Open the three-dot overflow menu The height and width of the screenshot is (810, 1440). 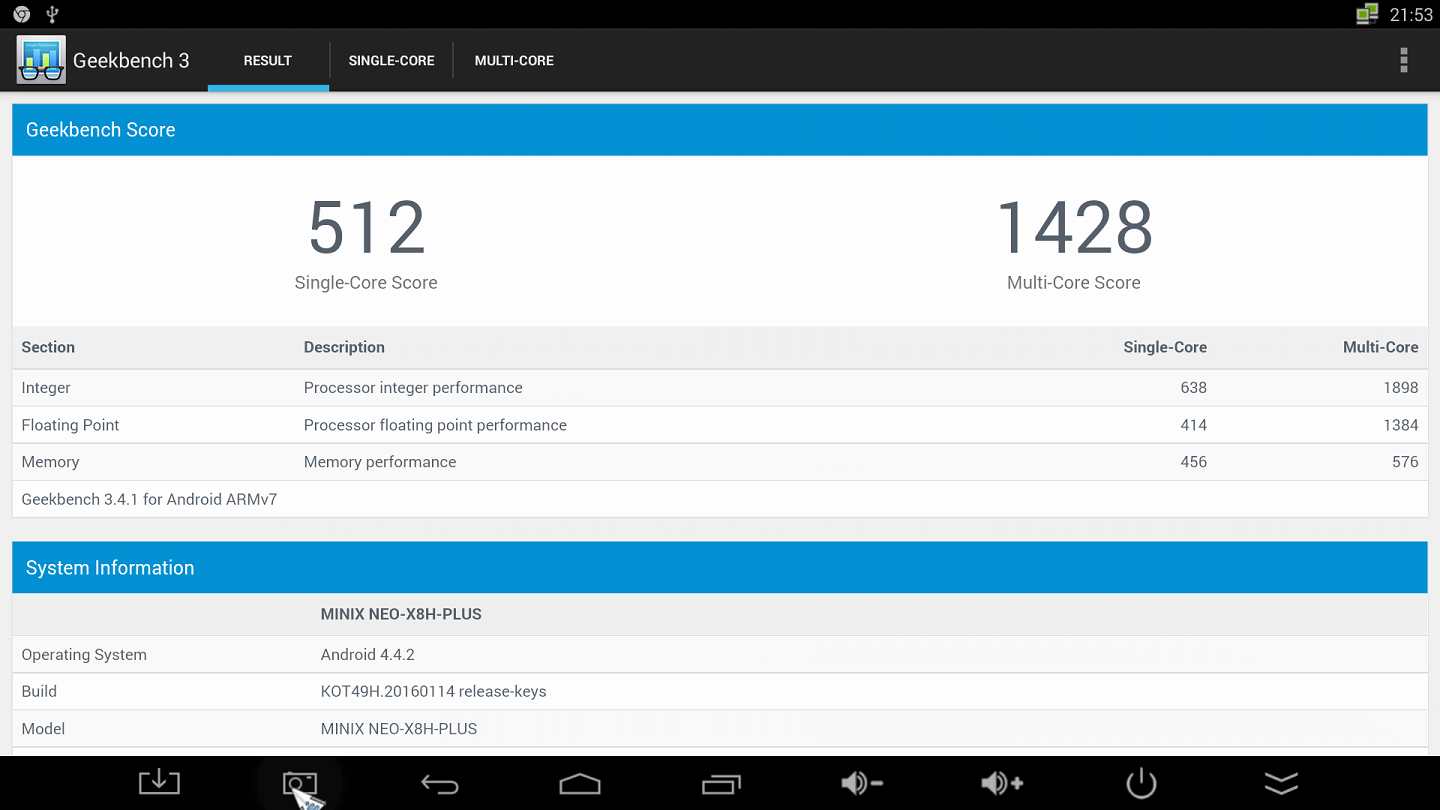(1404, 60)
